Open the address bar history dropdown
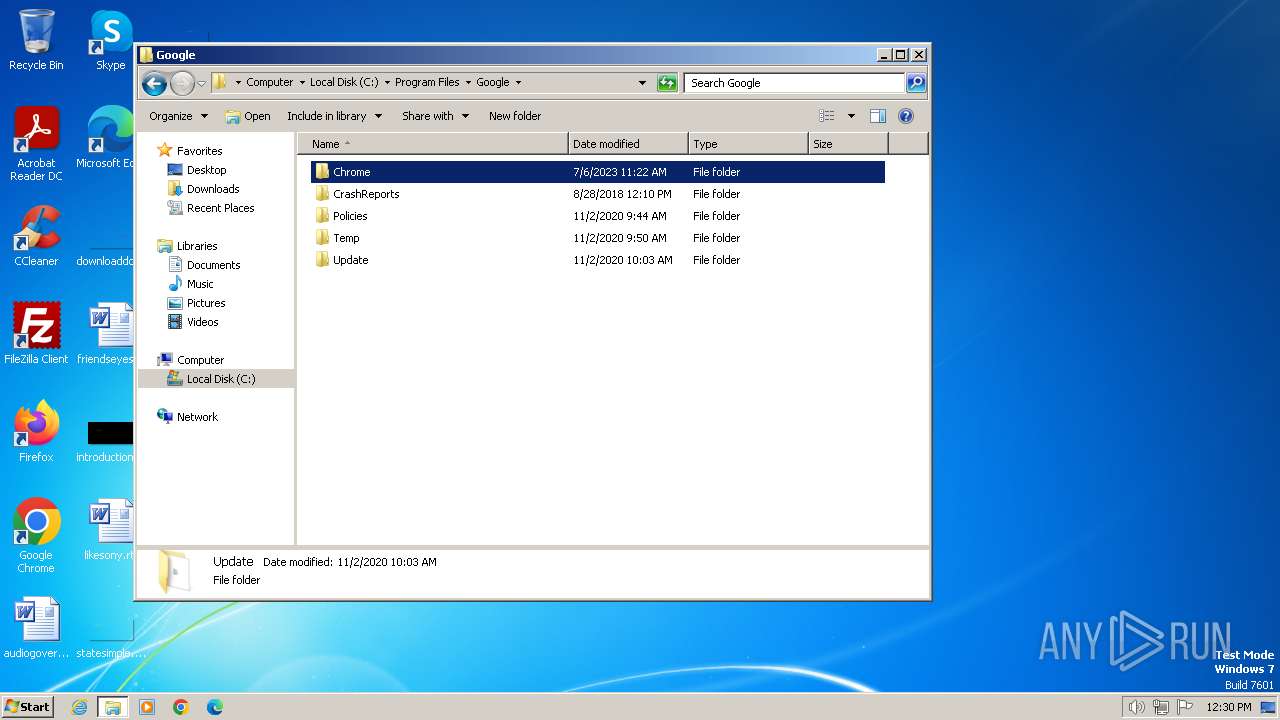 click(x=642, y=83)
